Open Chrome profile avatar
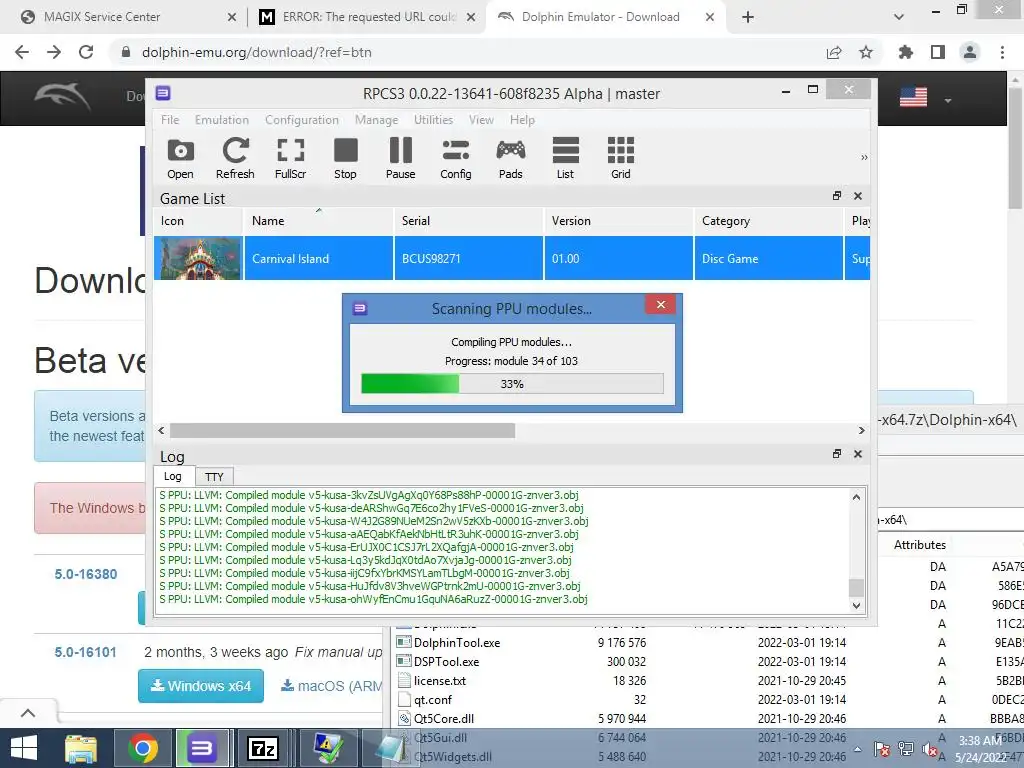 click(x=970, y=52)
